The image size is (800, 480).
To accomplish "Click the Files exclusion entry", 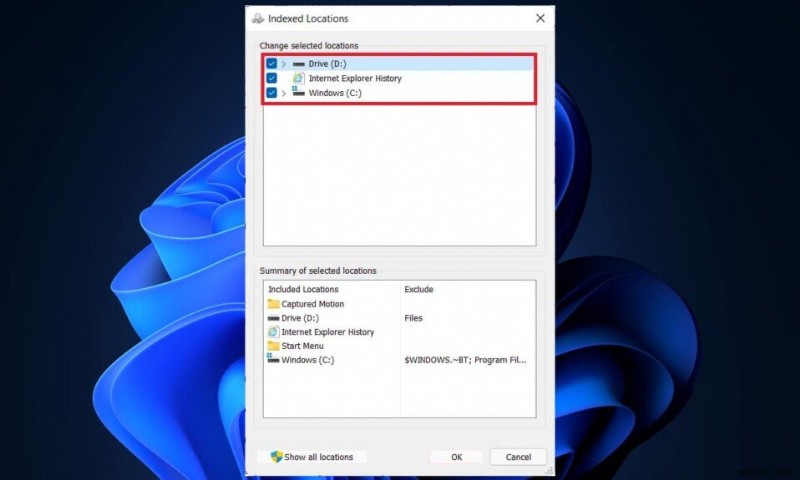I will pos(413,318).
